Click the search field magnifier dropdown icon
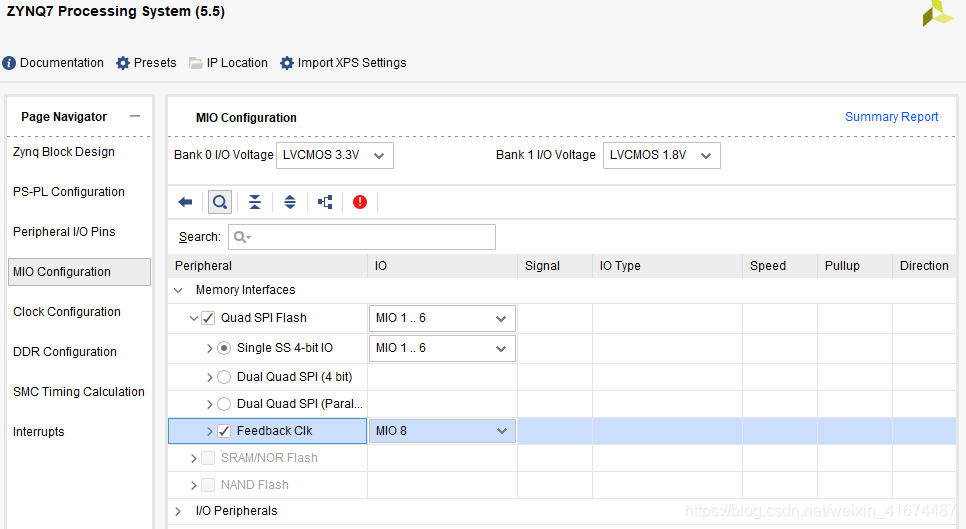 click(x=242, y=237)
